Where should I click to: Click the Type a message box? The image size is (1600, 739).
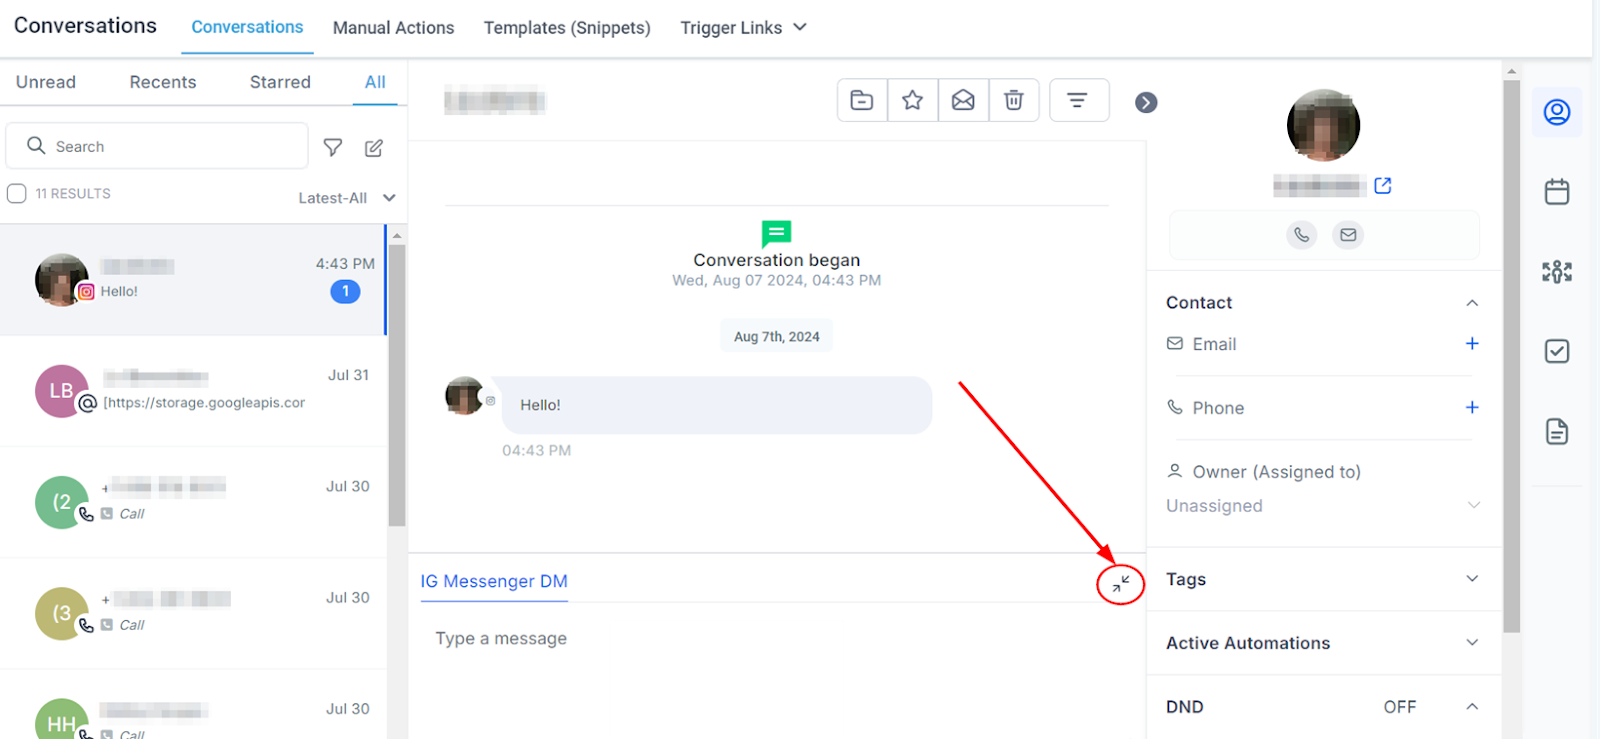tap(775, 639)
